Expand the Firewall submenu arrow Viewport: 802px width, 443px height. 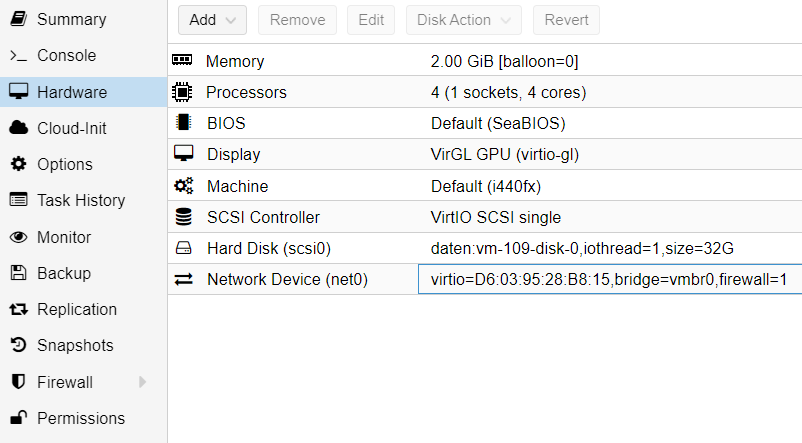tap(142, 382)
